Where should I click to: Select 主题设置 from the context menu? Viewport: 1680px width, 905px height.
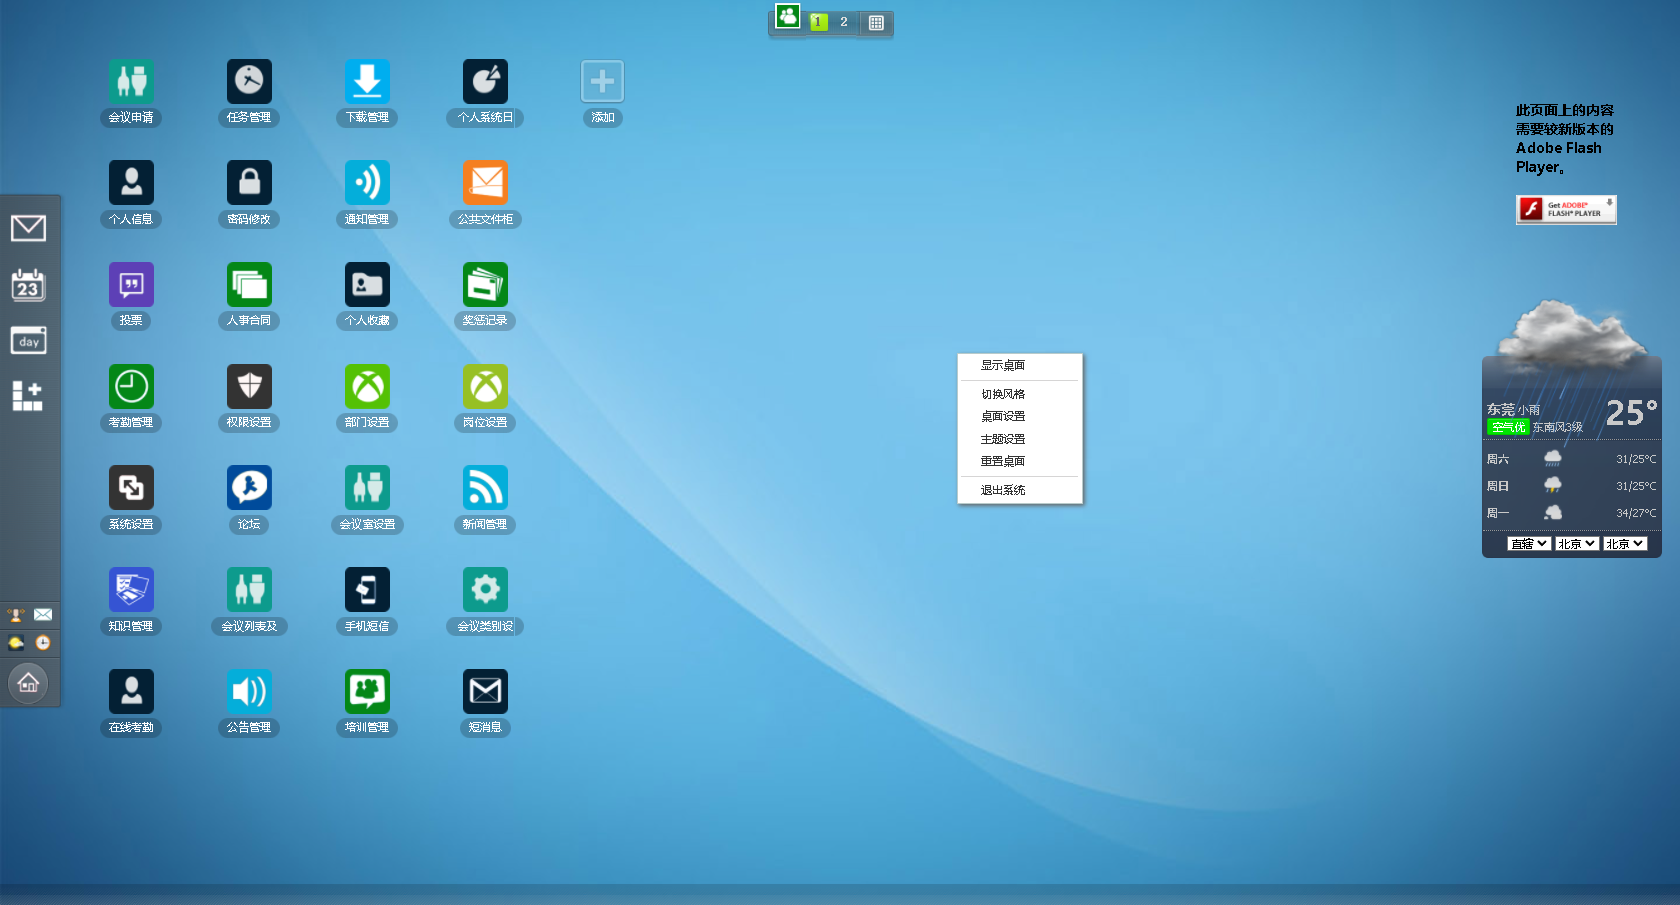pyautogui.click(x=1003, y=439)
